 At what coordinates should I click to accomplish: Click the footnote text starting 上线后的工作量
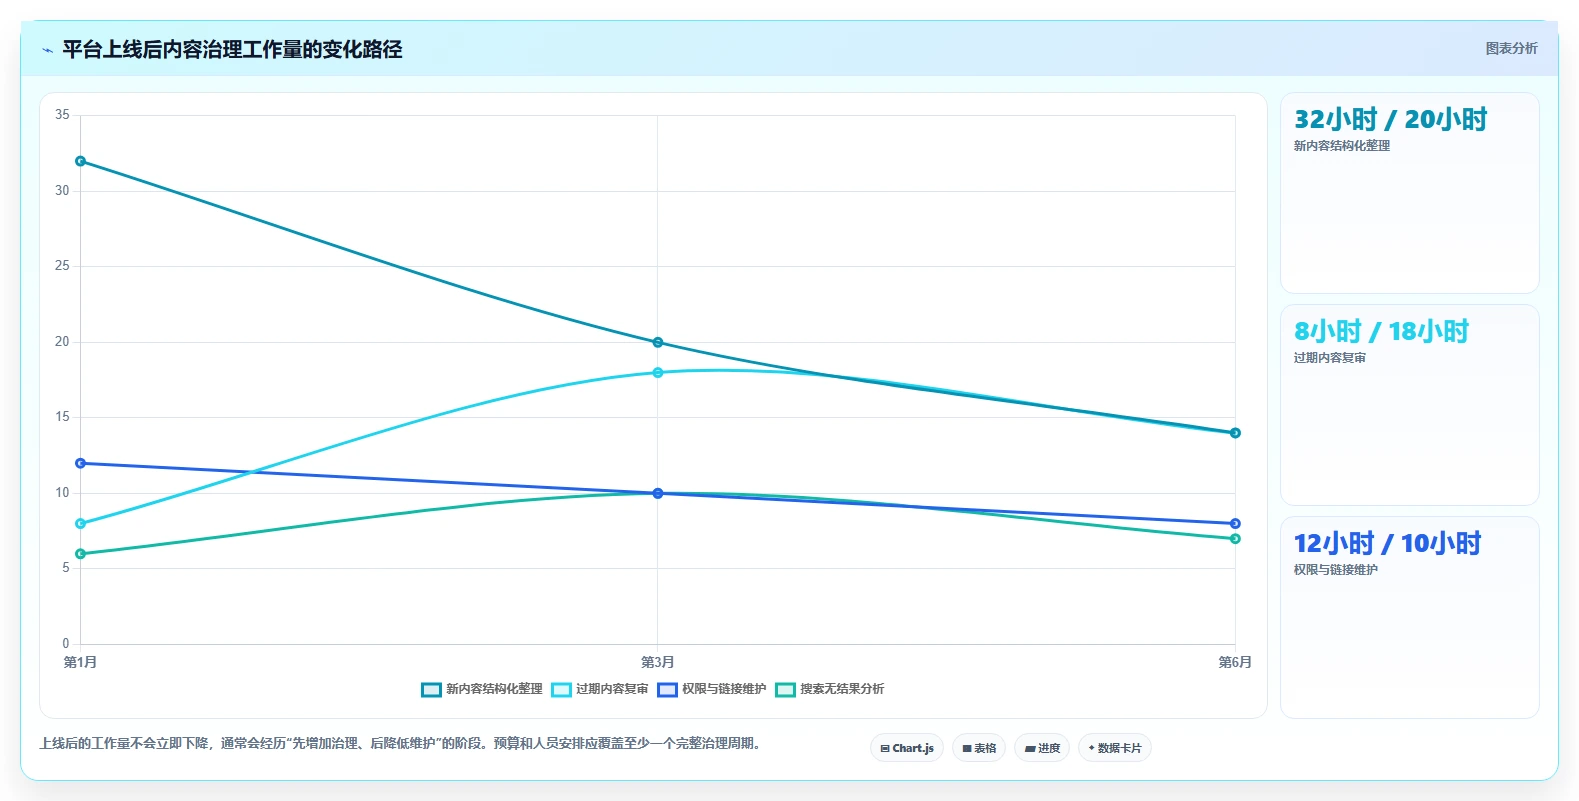click(x=403, y=743)
